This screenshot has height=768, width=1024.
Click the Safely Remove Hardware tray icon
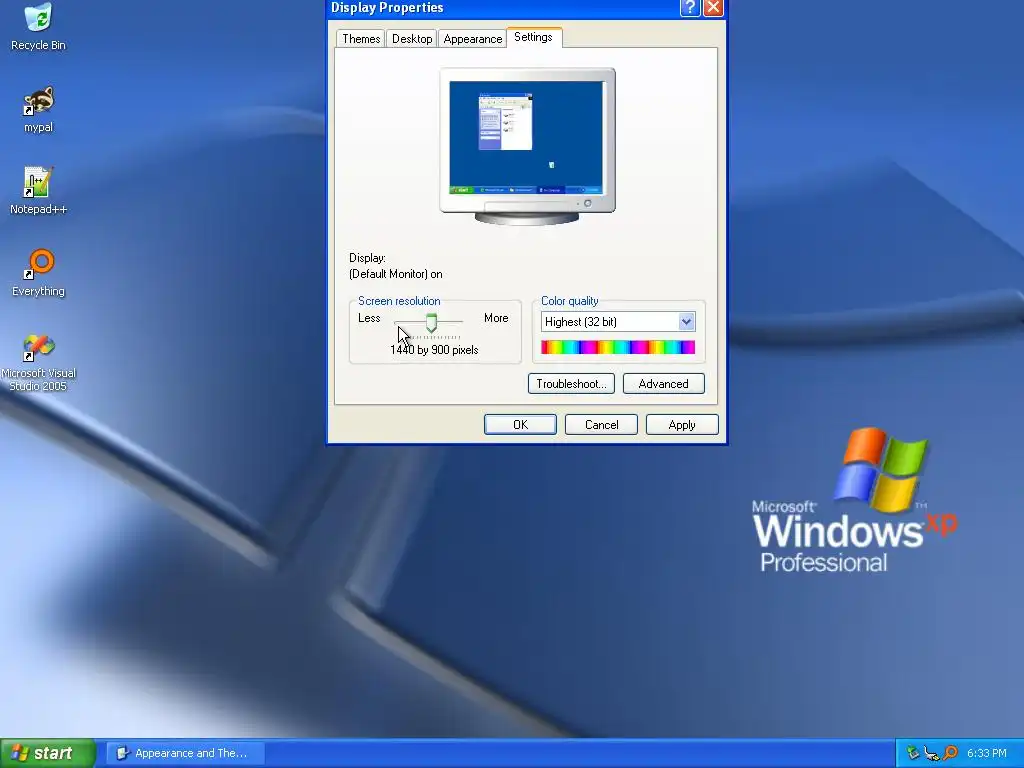coord(914,753)
